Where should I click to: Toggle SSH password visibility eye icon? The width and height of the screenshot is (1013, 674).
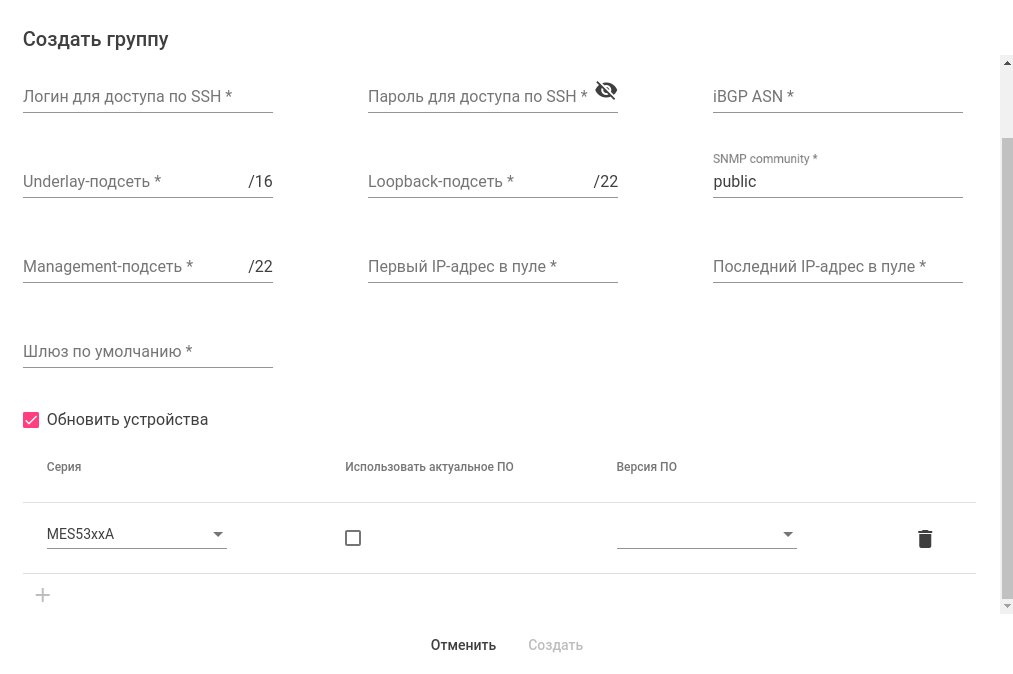click(606, 91)
